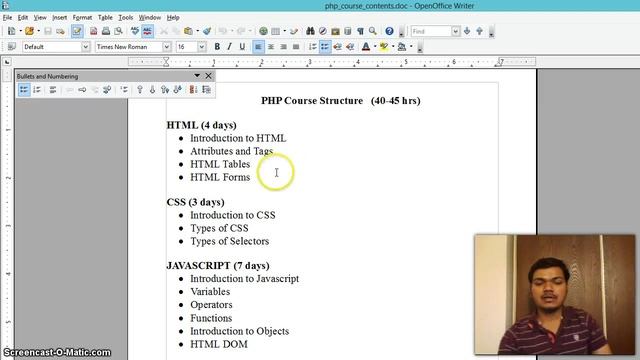Numbering On/Off in Bullets and Numbering panel
Screen dimensions: 640x360
coord(37,89)
